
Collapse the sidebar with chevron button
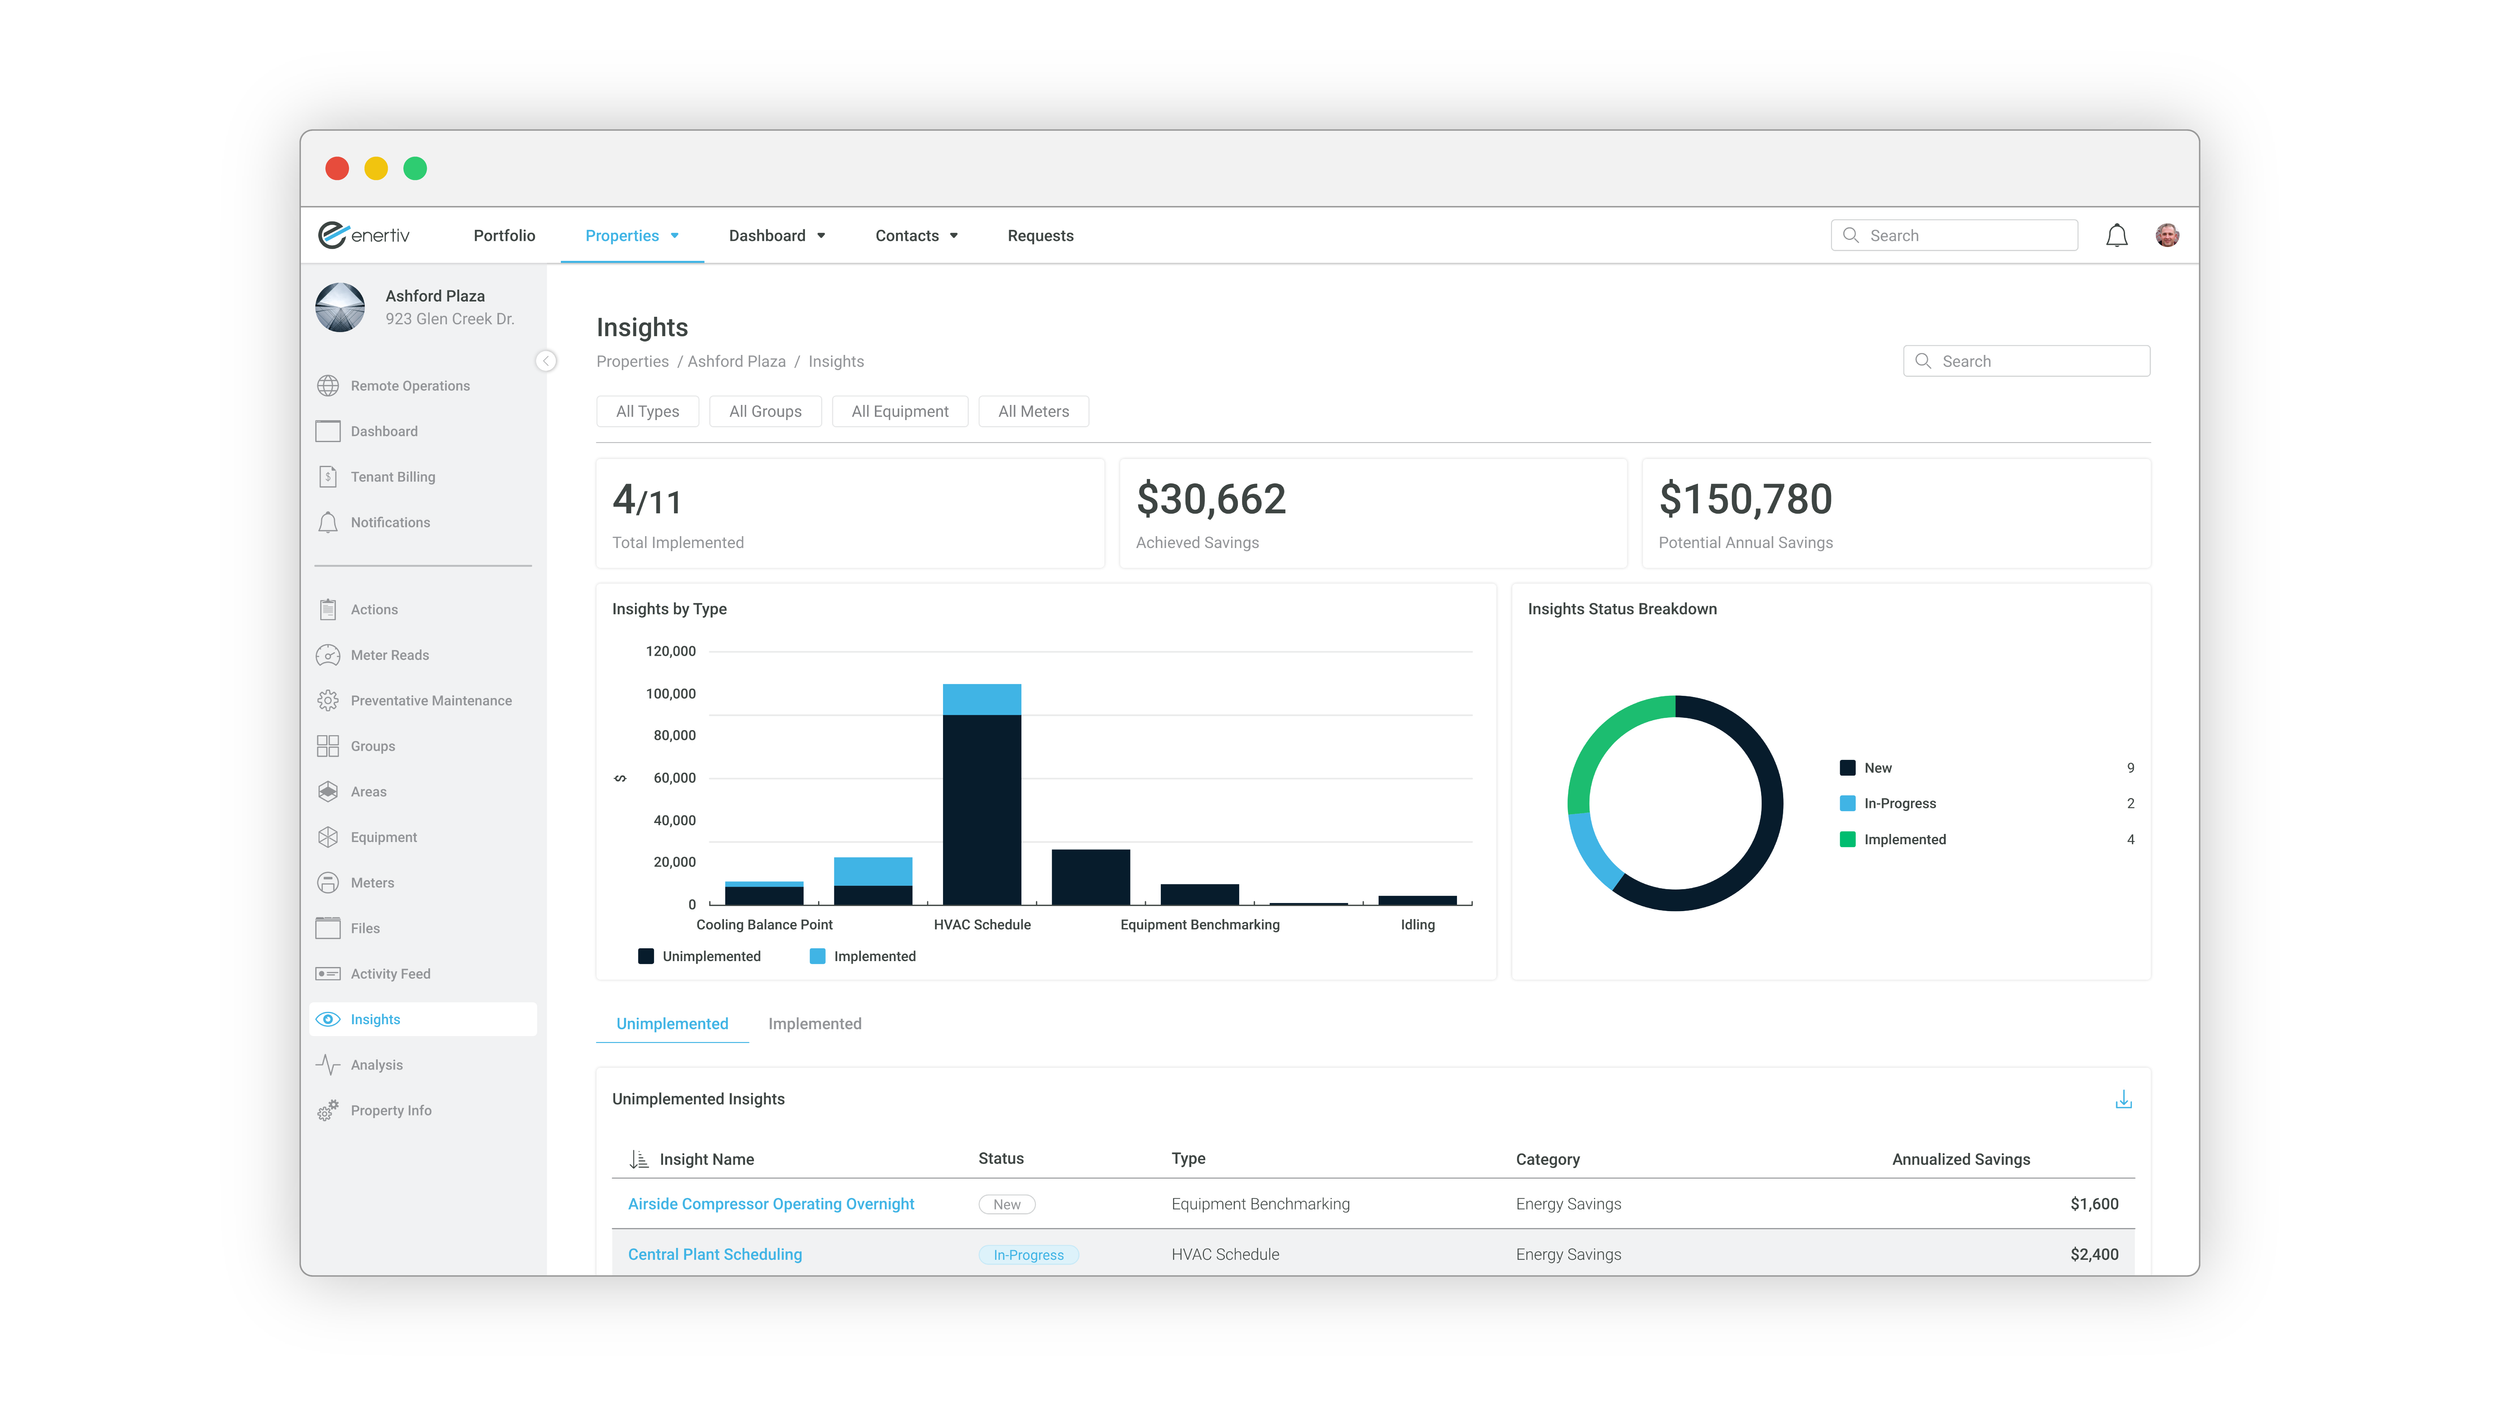[546, 361]
